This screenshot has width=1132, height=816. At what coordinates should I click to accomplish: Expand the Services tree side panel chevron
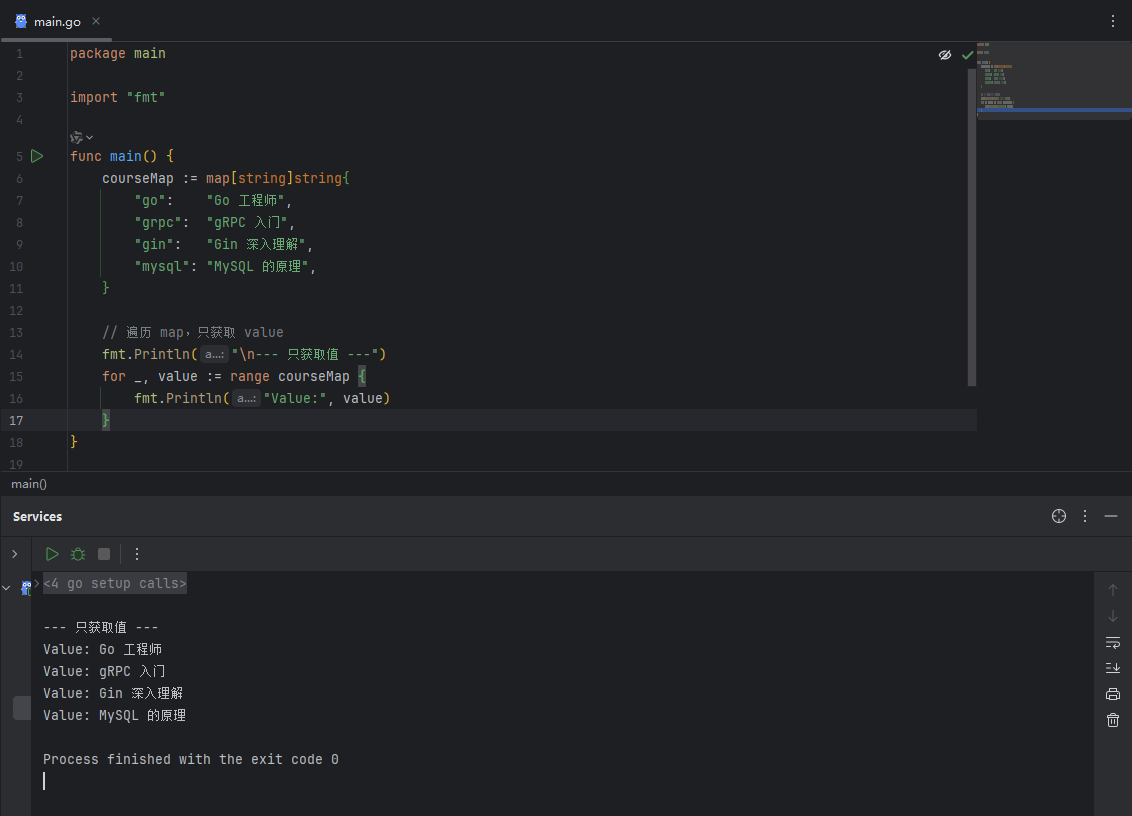point(14,554)
